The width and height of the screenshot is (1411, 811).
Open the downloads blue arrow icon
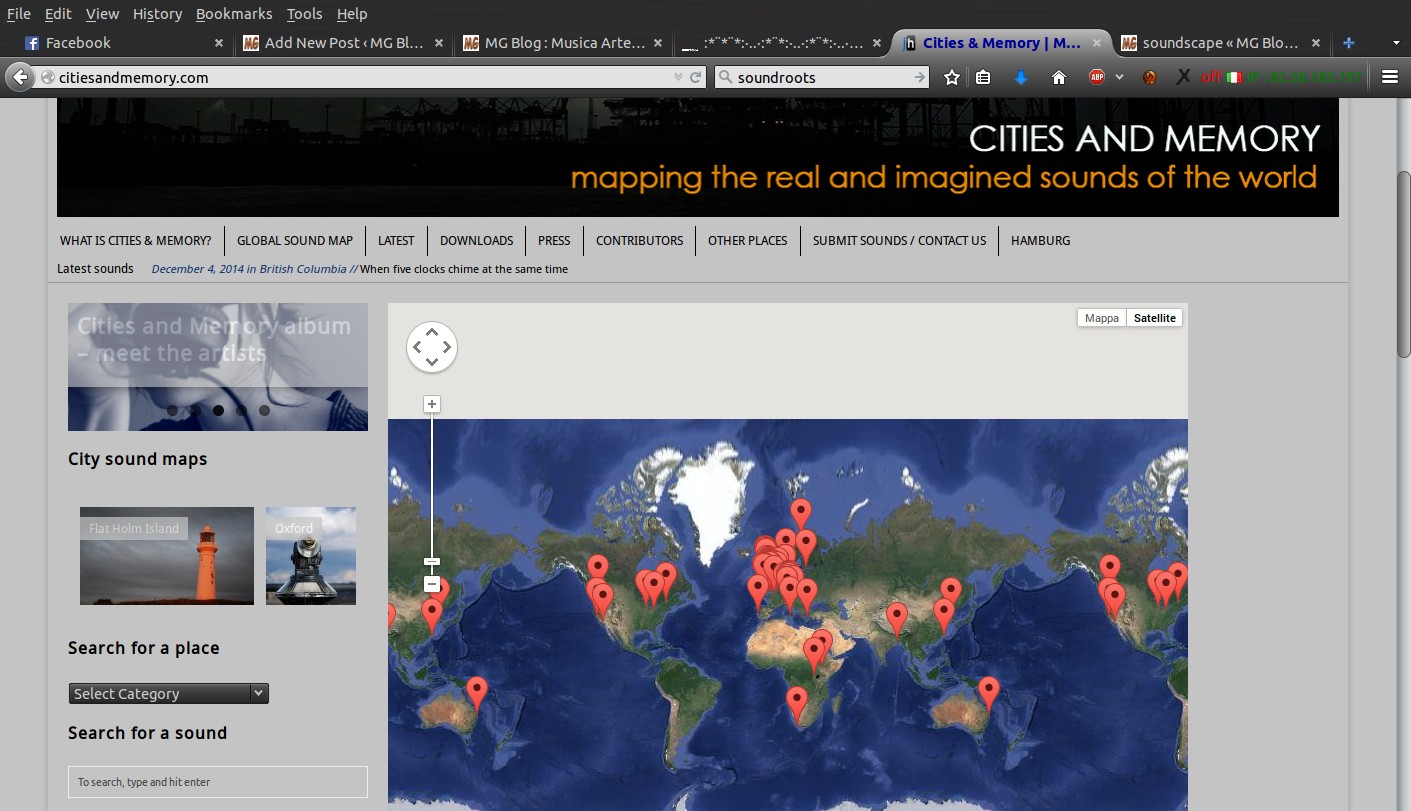point(1021,77)
